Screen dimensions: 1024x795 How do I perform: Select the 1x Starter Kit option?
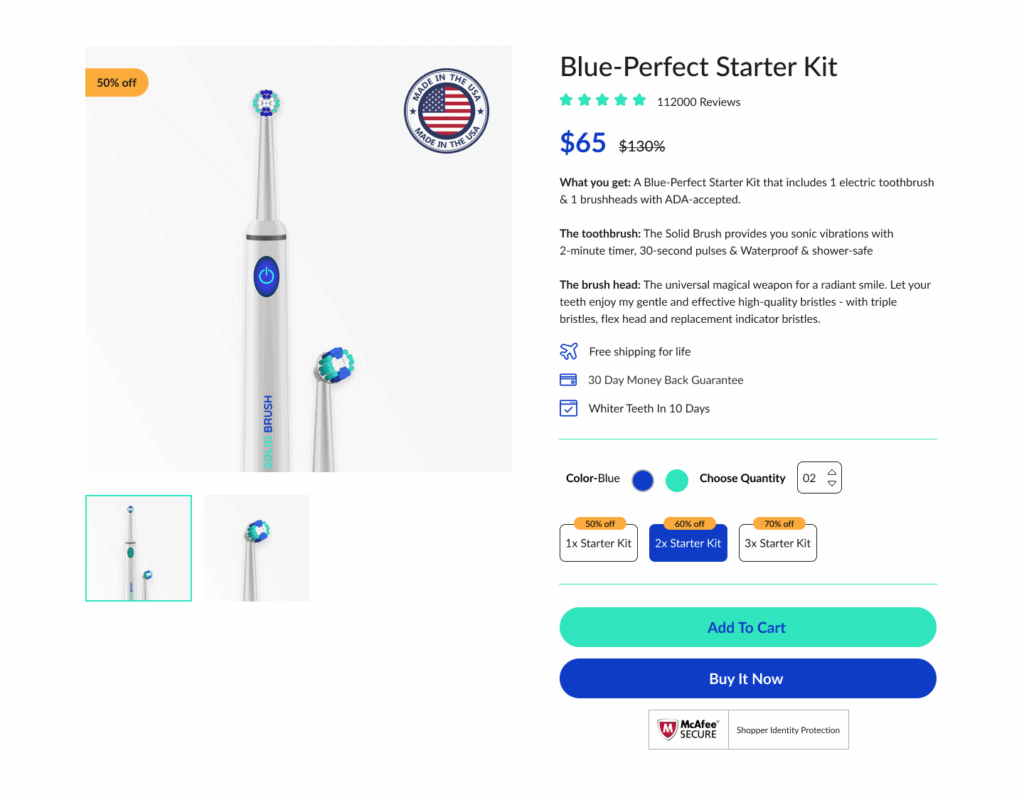[598, 543]
